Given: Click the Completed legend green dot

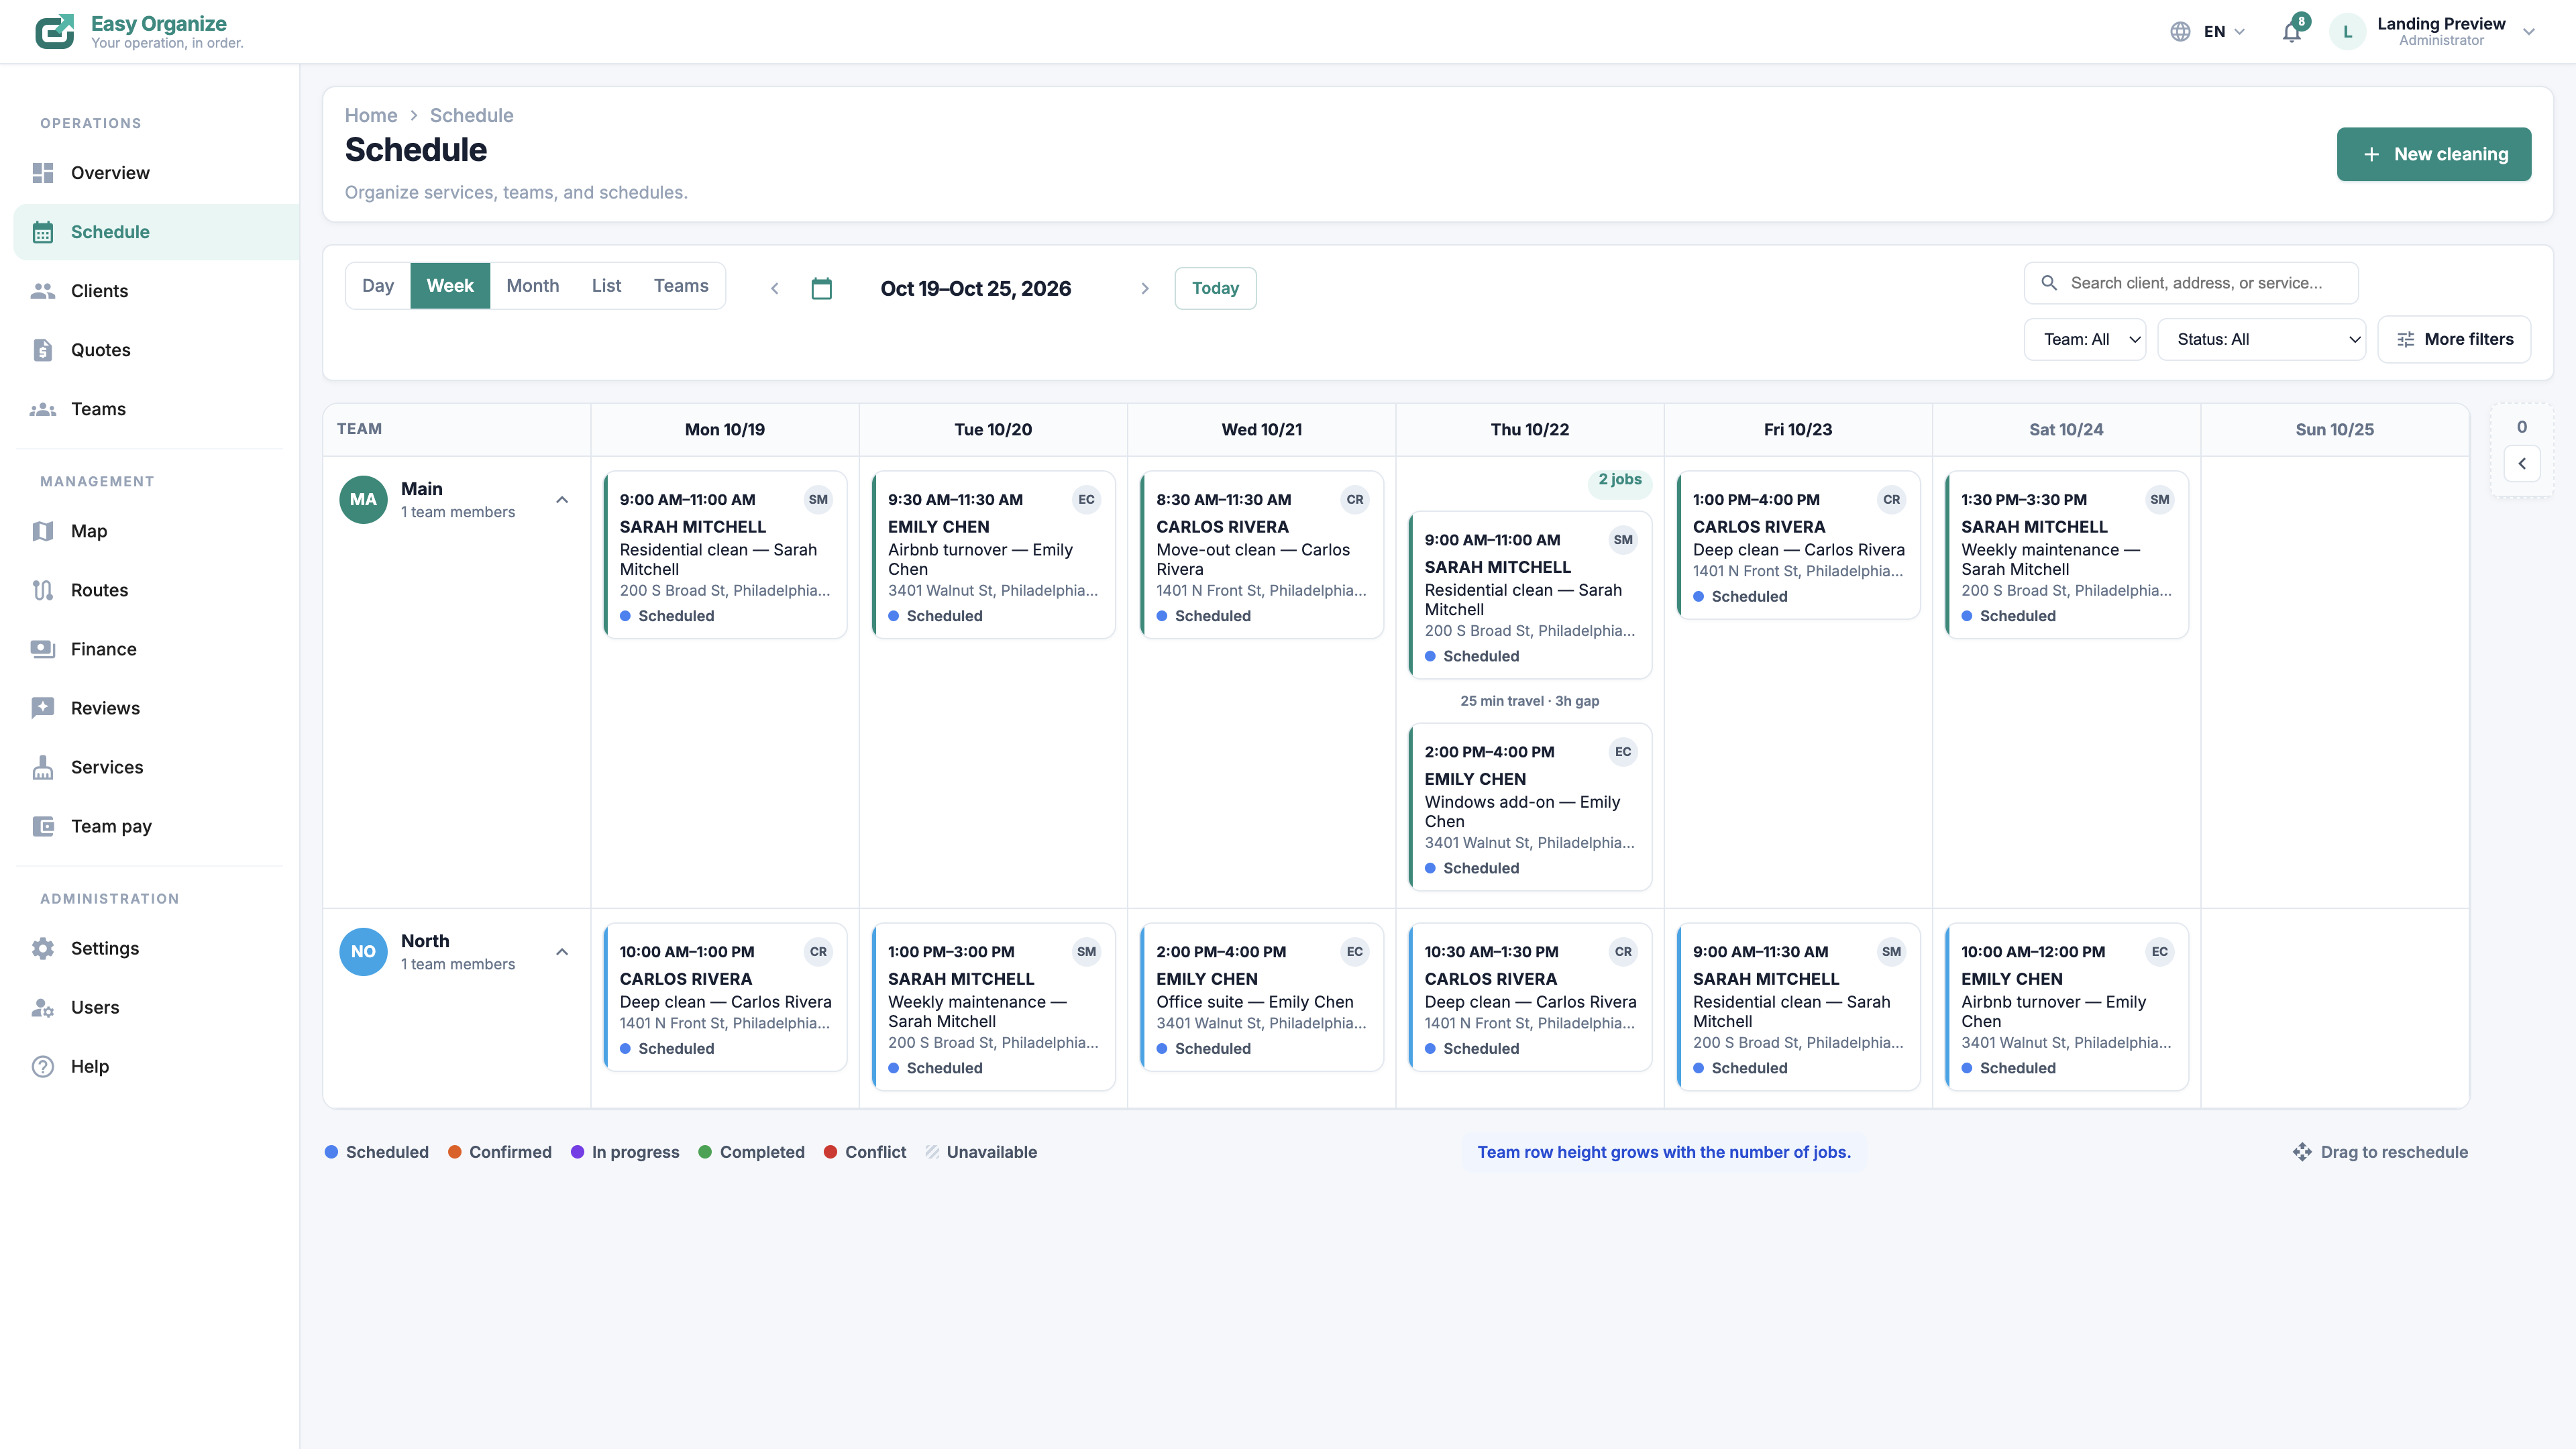Looking at the screenshot, I should click(705, 1152).
